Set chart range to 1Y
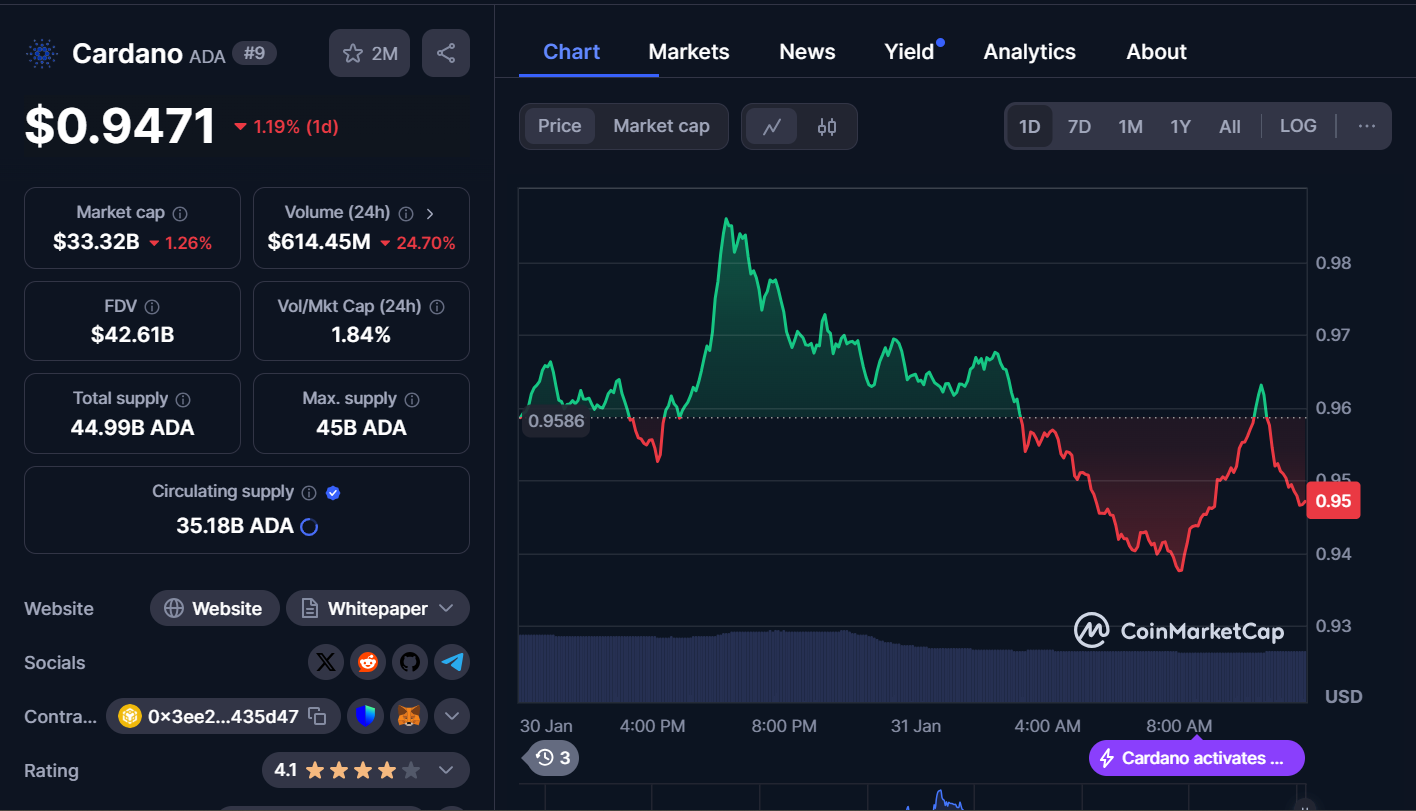This screenshot has width=1416, height=811. [1181, 127]
